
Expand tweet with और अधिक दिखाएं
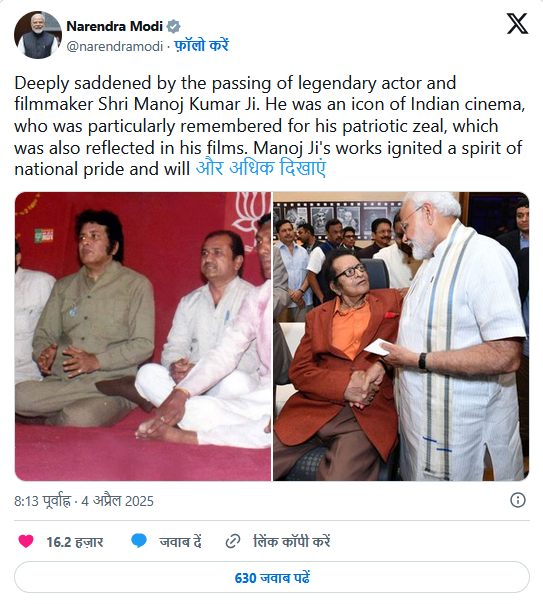pos(261,169)
